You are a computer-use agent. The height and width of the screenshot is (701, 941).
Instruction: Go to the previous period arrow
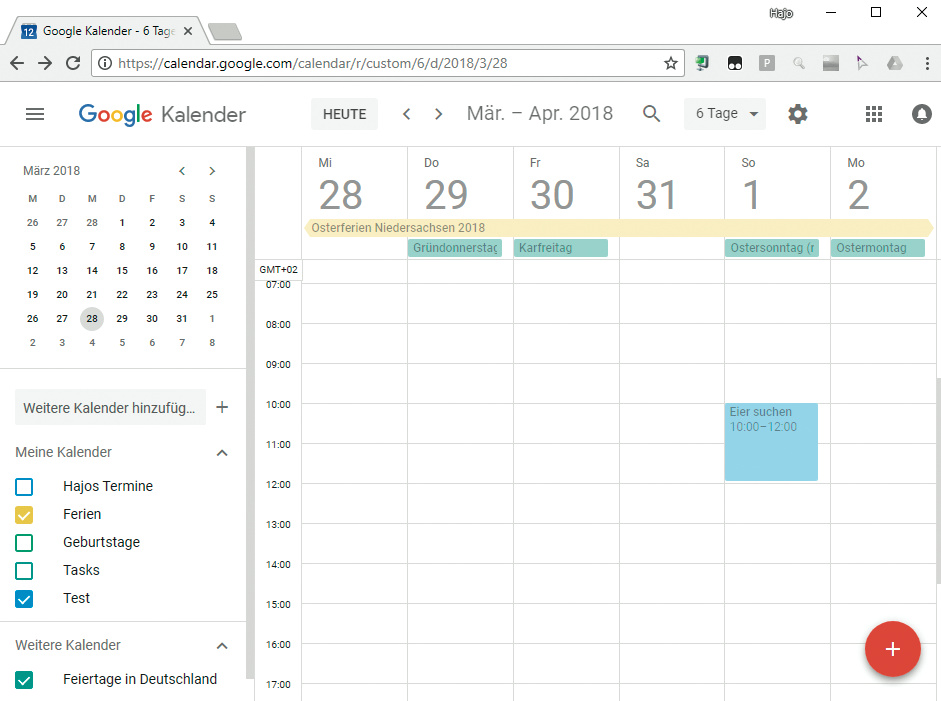pos(406,114)
